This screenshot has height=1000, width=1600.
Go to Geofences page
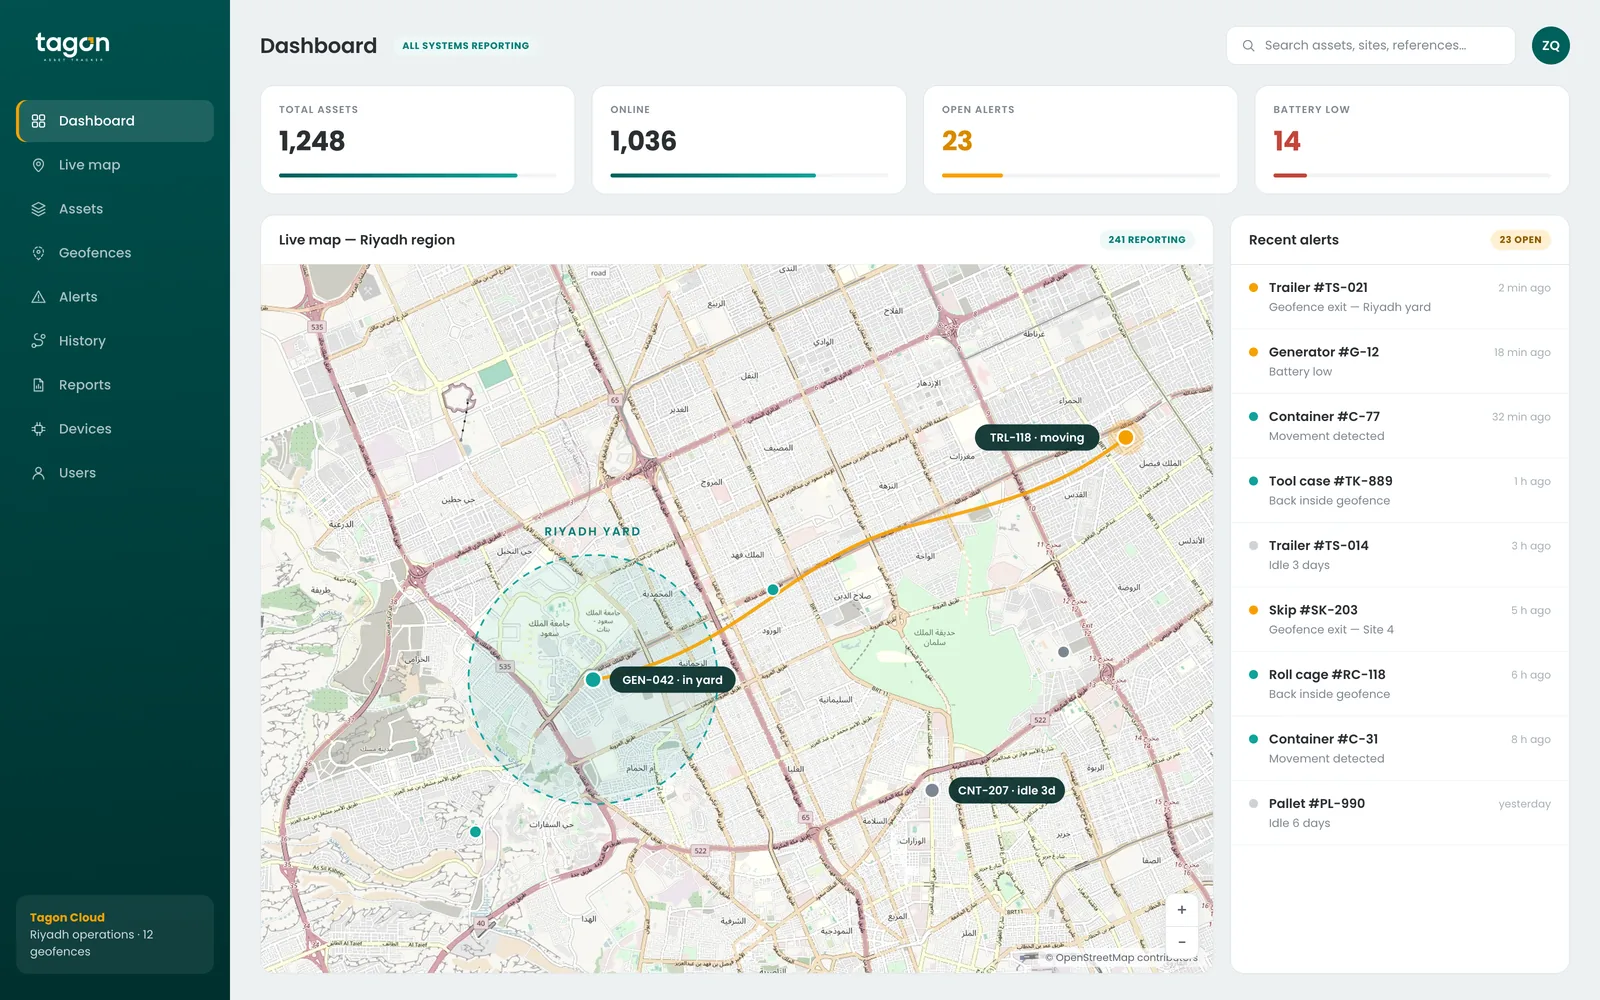click(x=115, y=253)
